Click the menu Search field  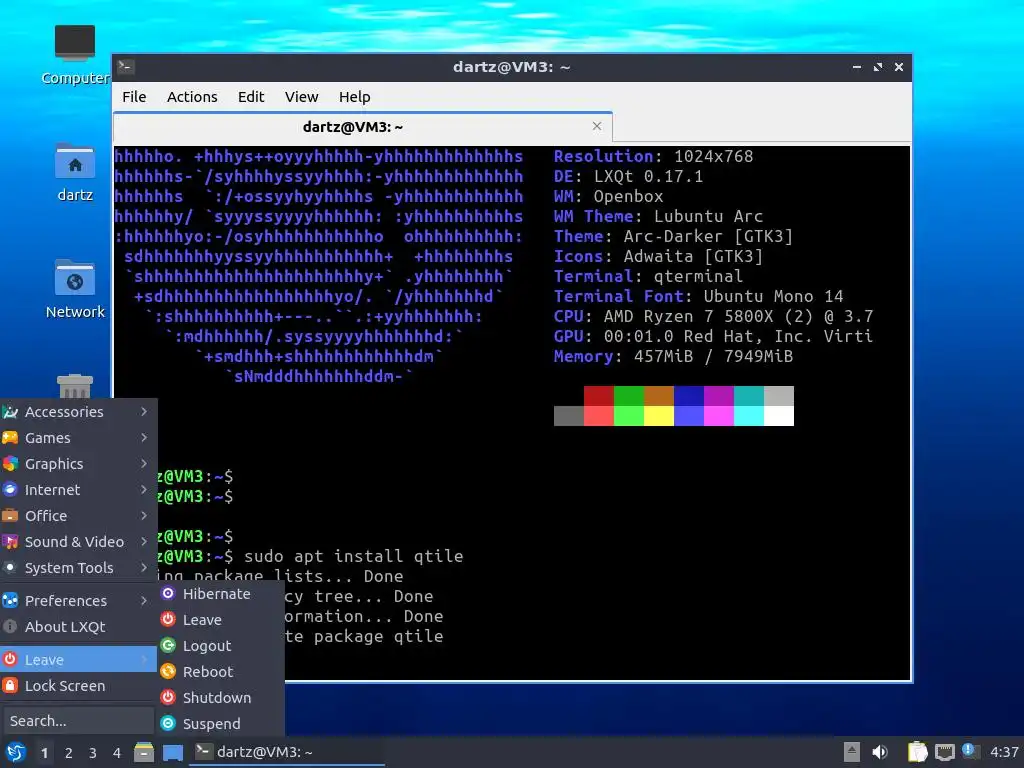(x=78, y=721)
